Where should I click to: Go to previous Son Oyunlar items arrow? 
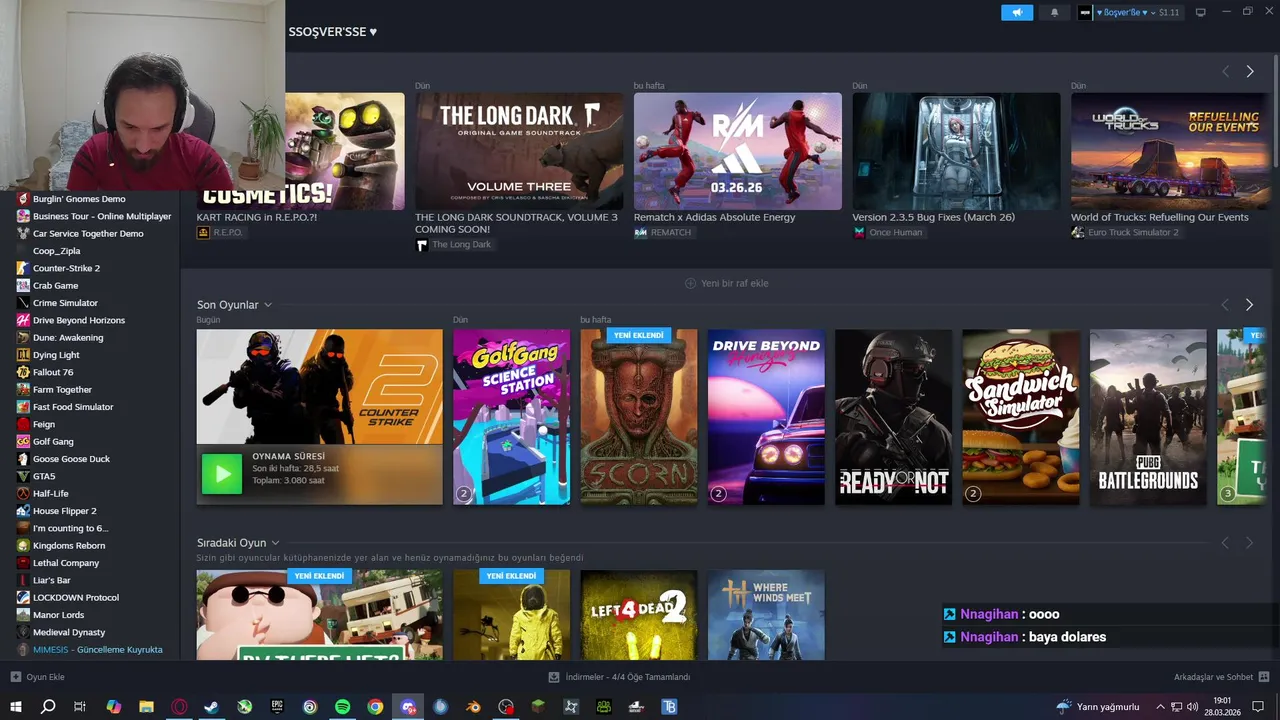click(x=1225, y=305)
